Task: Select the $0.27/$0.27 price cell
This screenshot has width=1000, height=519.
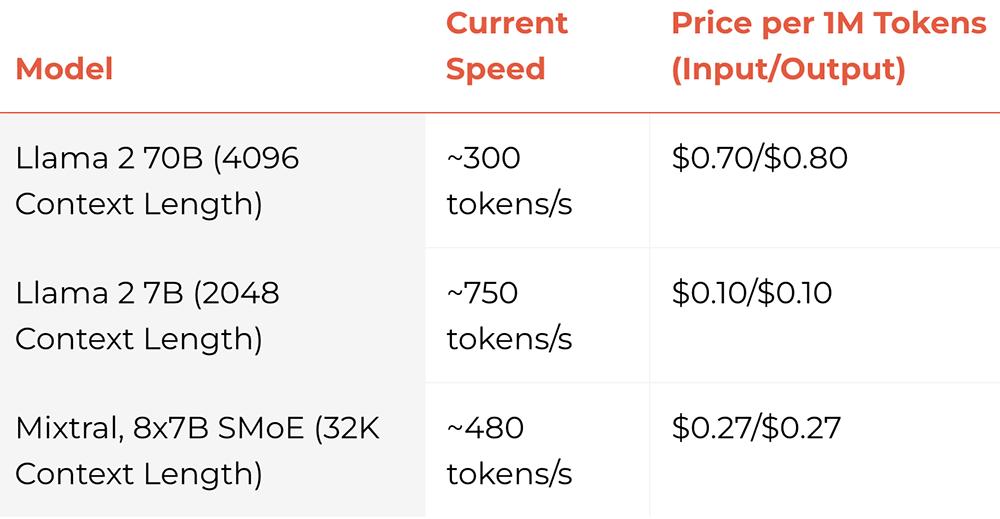Action: (x=757, y=428)
